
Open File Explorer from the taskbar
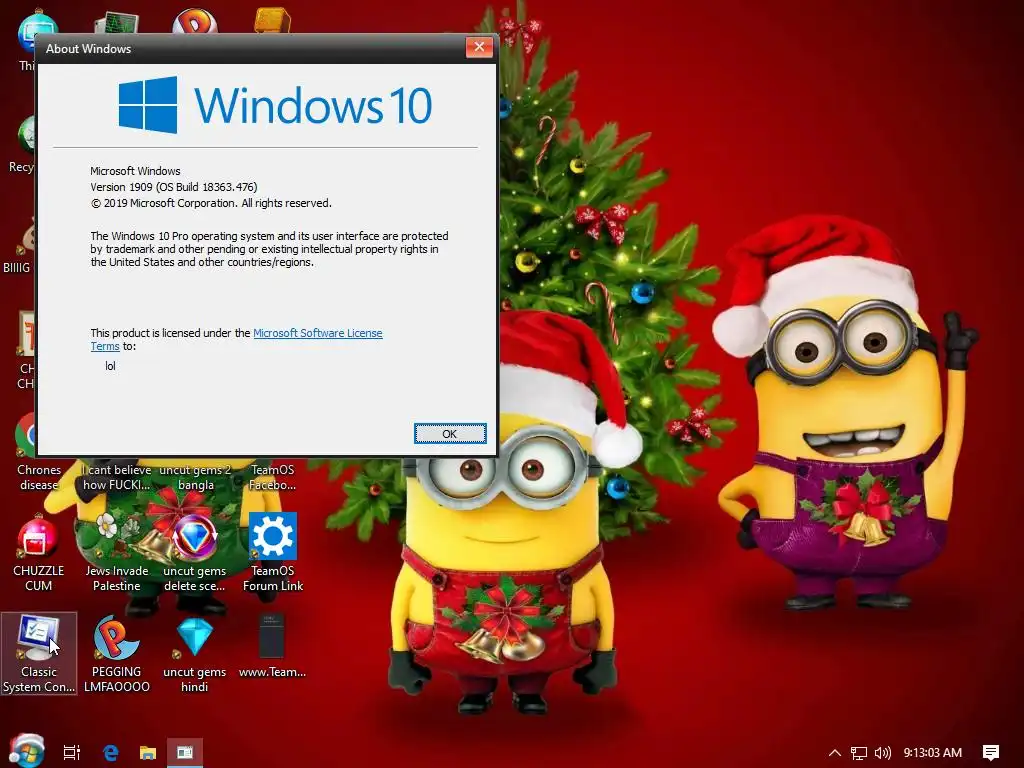148,752
